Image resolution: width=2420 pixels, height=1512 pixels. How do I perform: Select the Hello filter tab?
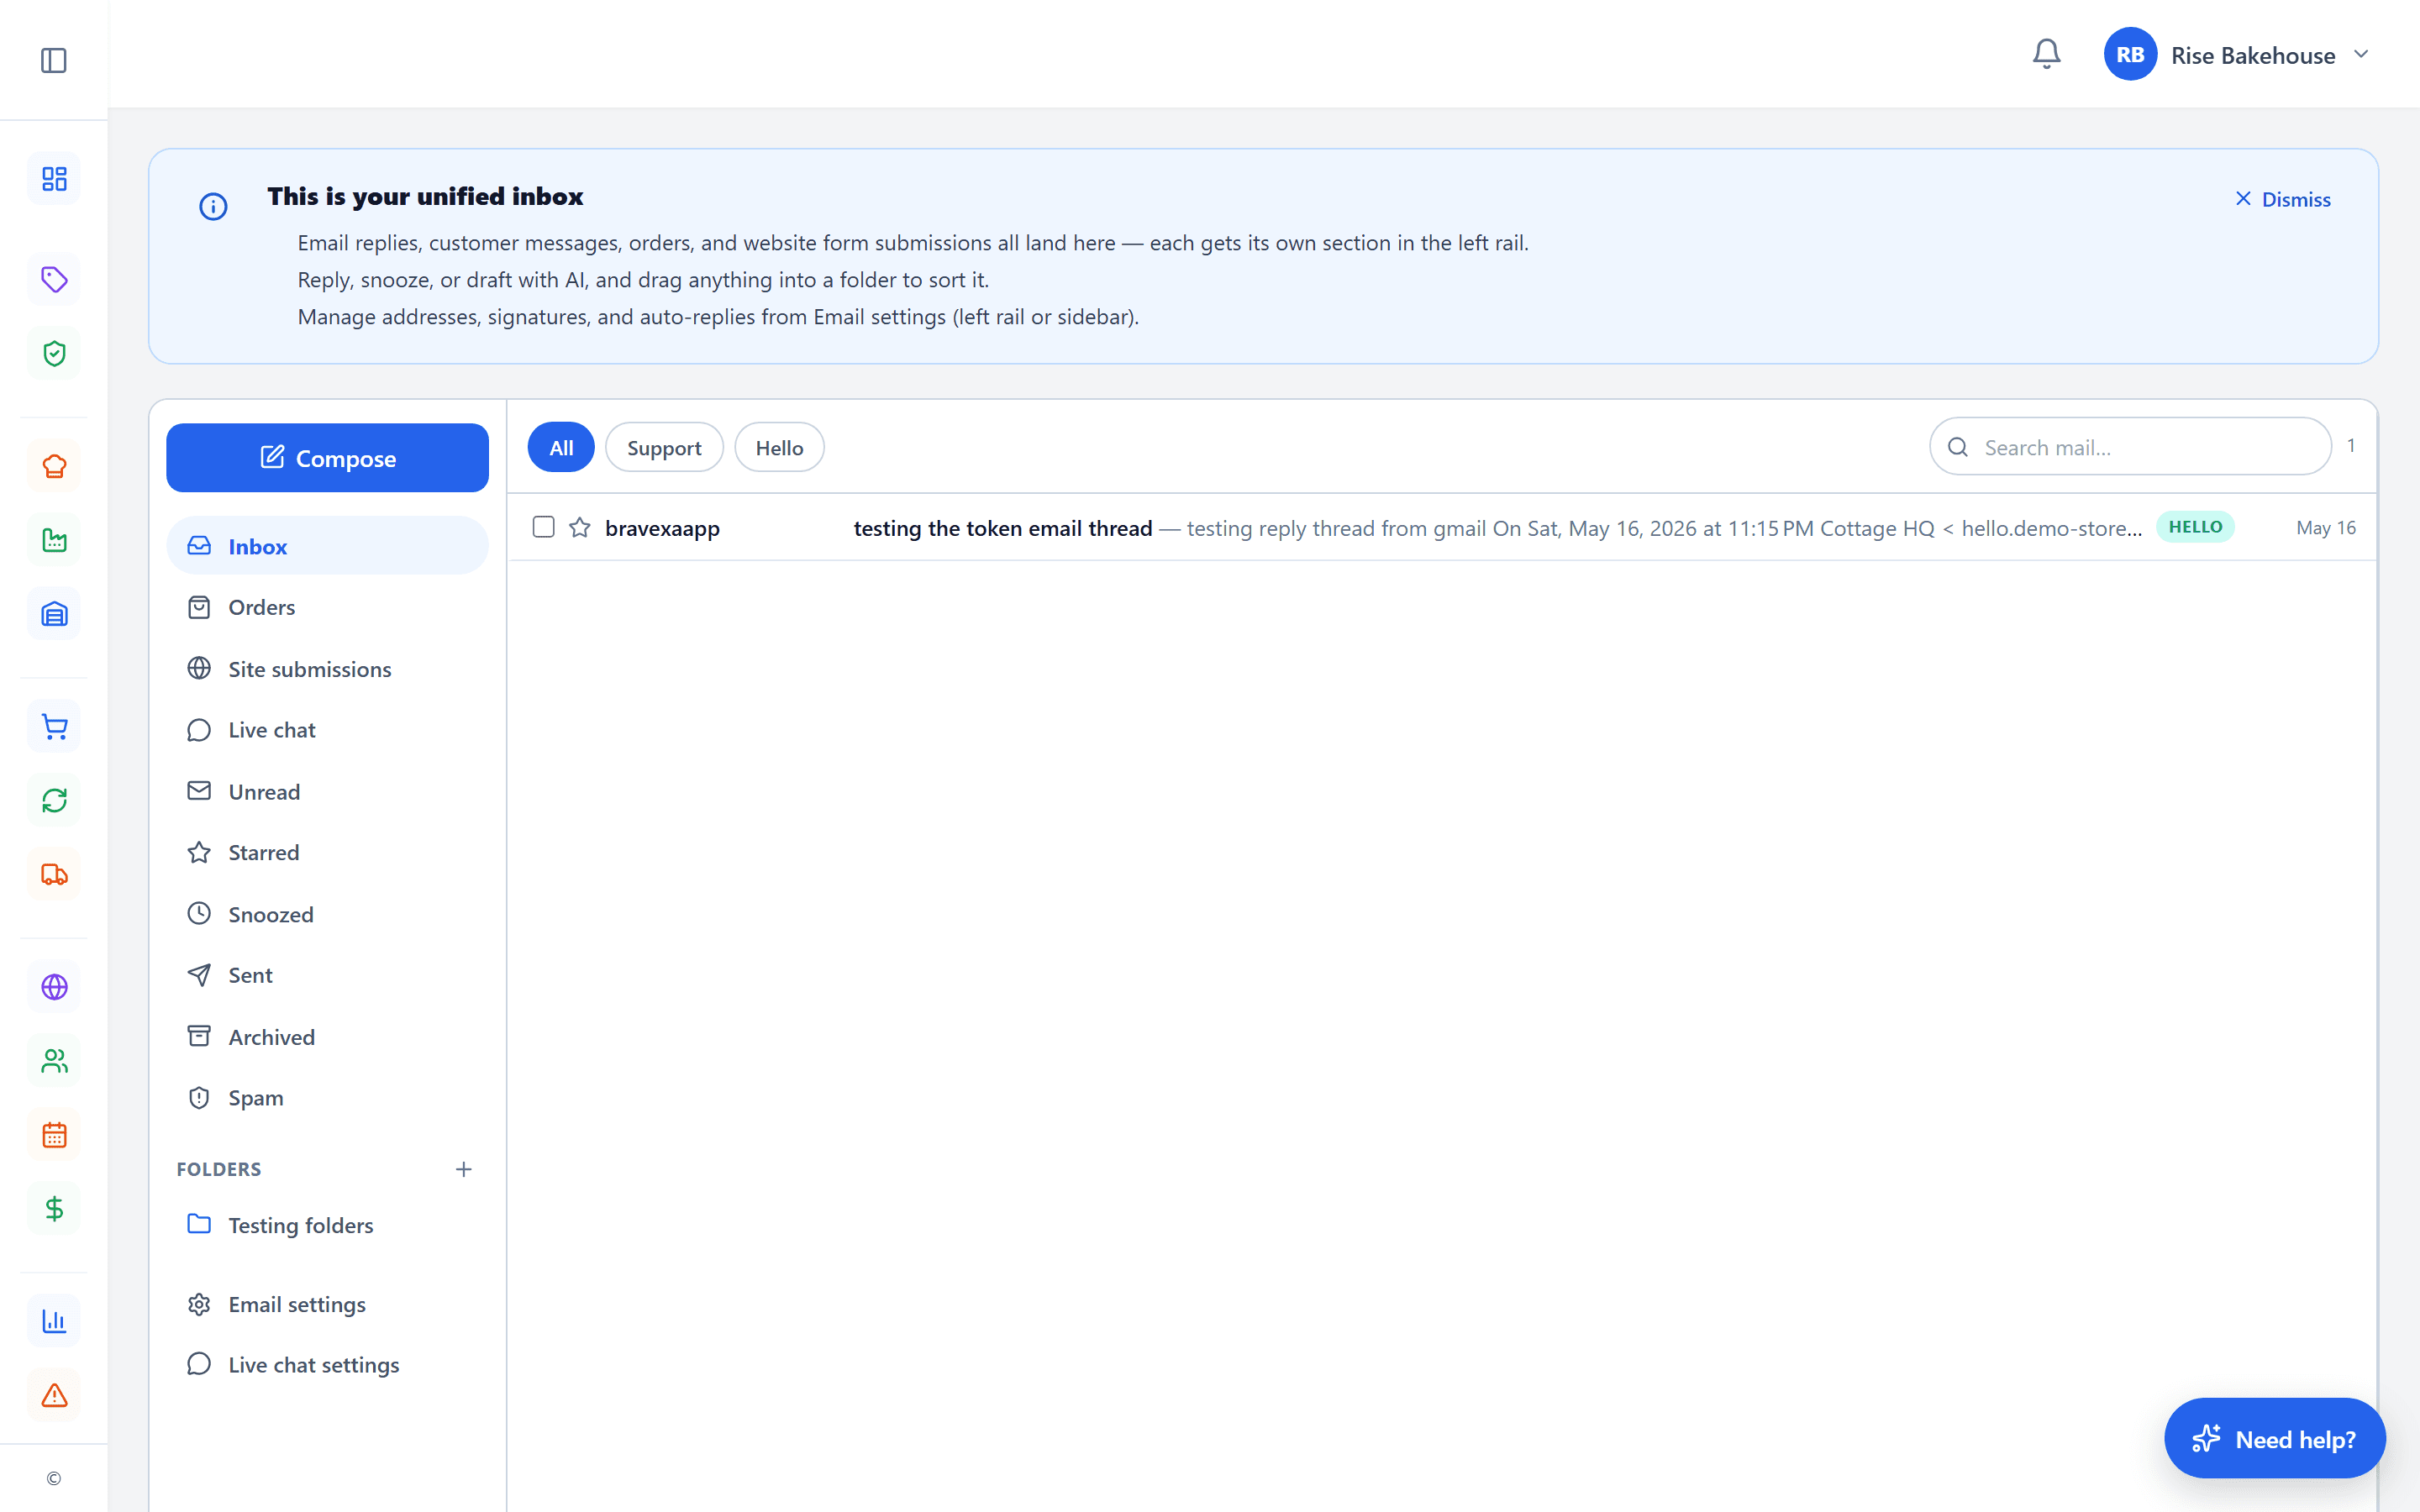pos(779,447)
